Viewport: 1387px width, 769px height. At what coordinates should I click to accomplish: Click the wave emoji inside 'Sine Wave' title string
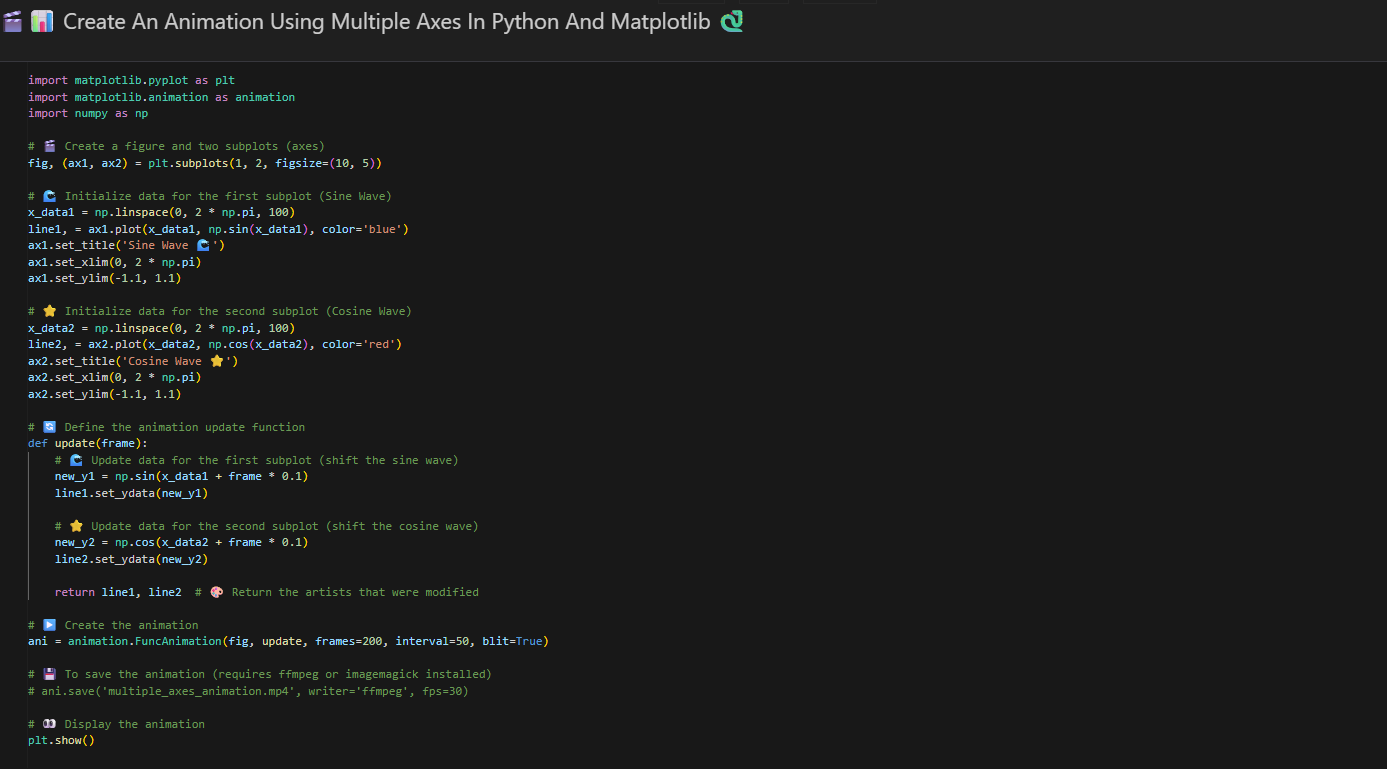pyautogui.click(x=205, y=245)
